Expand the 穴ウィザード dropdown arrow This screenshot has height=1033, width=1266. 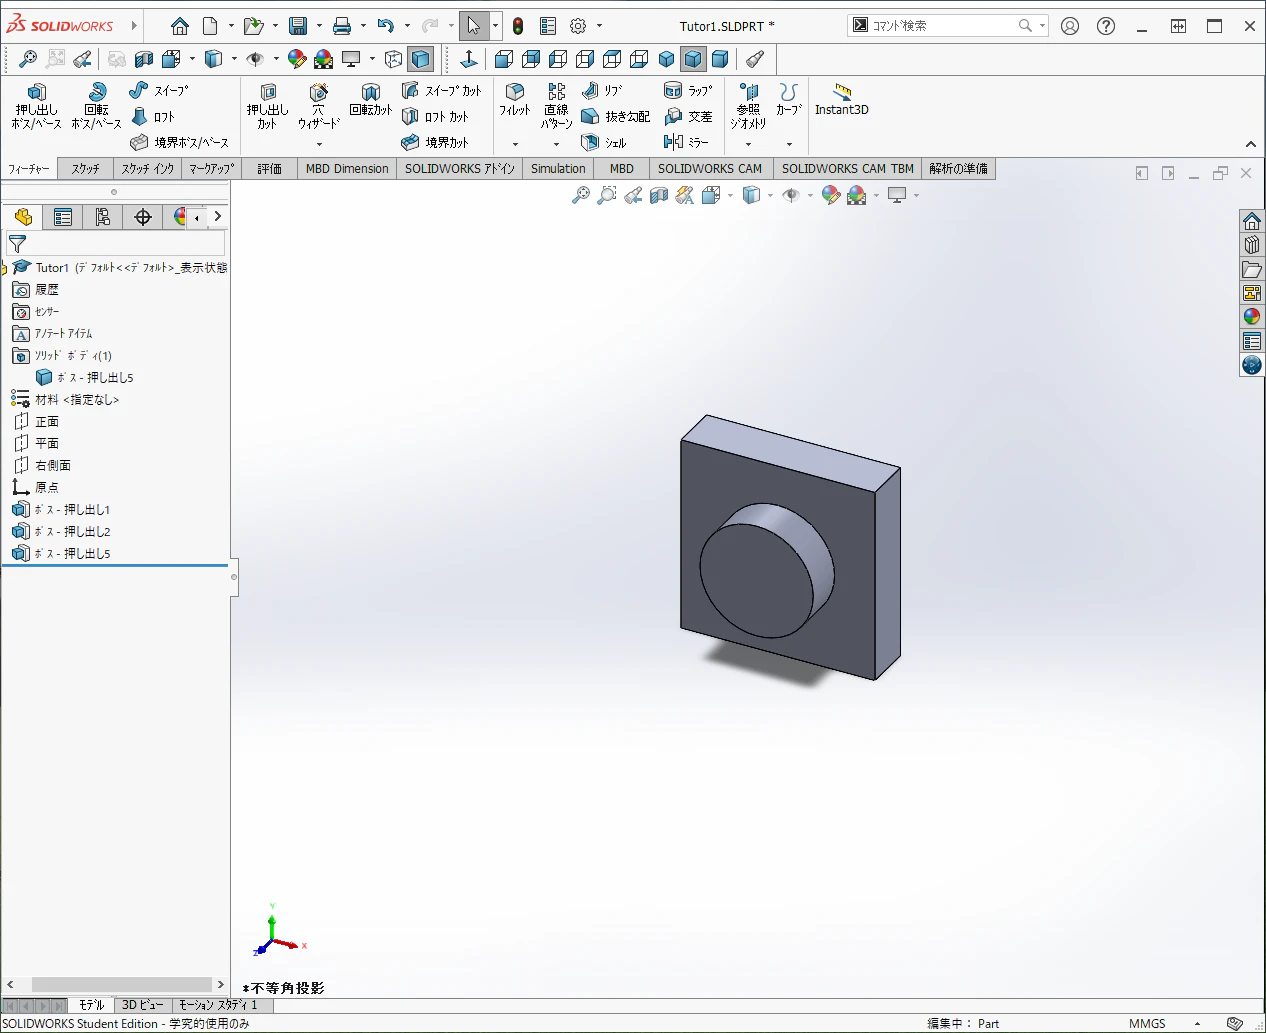pos(319,144)
